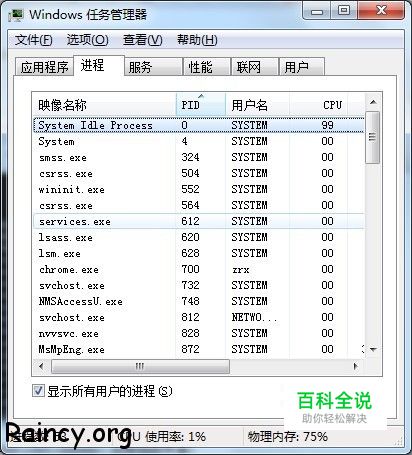This screenshot has width=412, height=455.
Task: Open the 选项(O) menu
Action: [x=87, y=40]
